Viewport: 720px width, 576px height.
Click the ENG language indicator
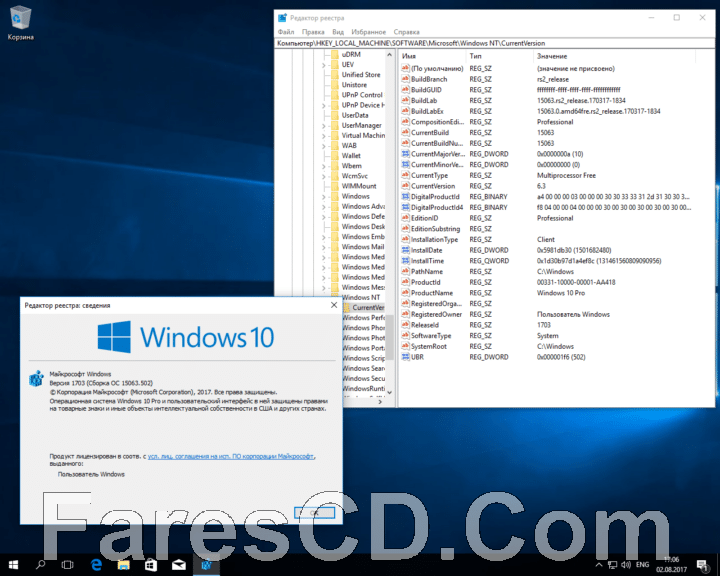[x=642, y=565]
